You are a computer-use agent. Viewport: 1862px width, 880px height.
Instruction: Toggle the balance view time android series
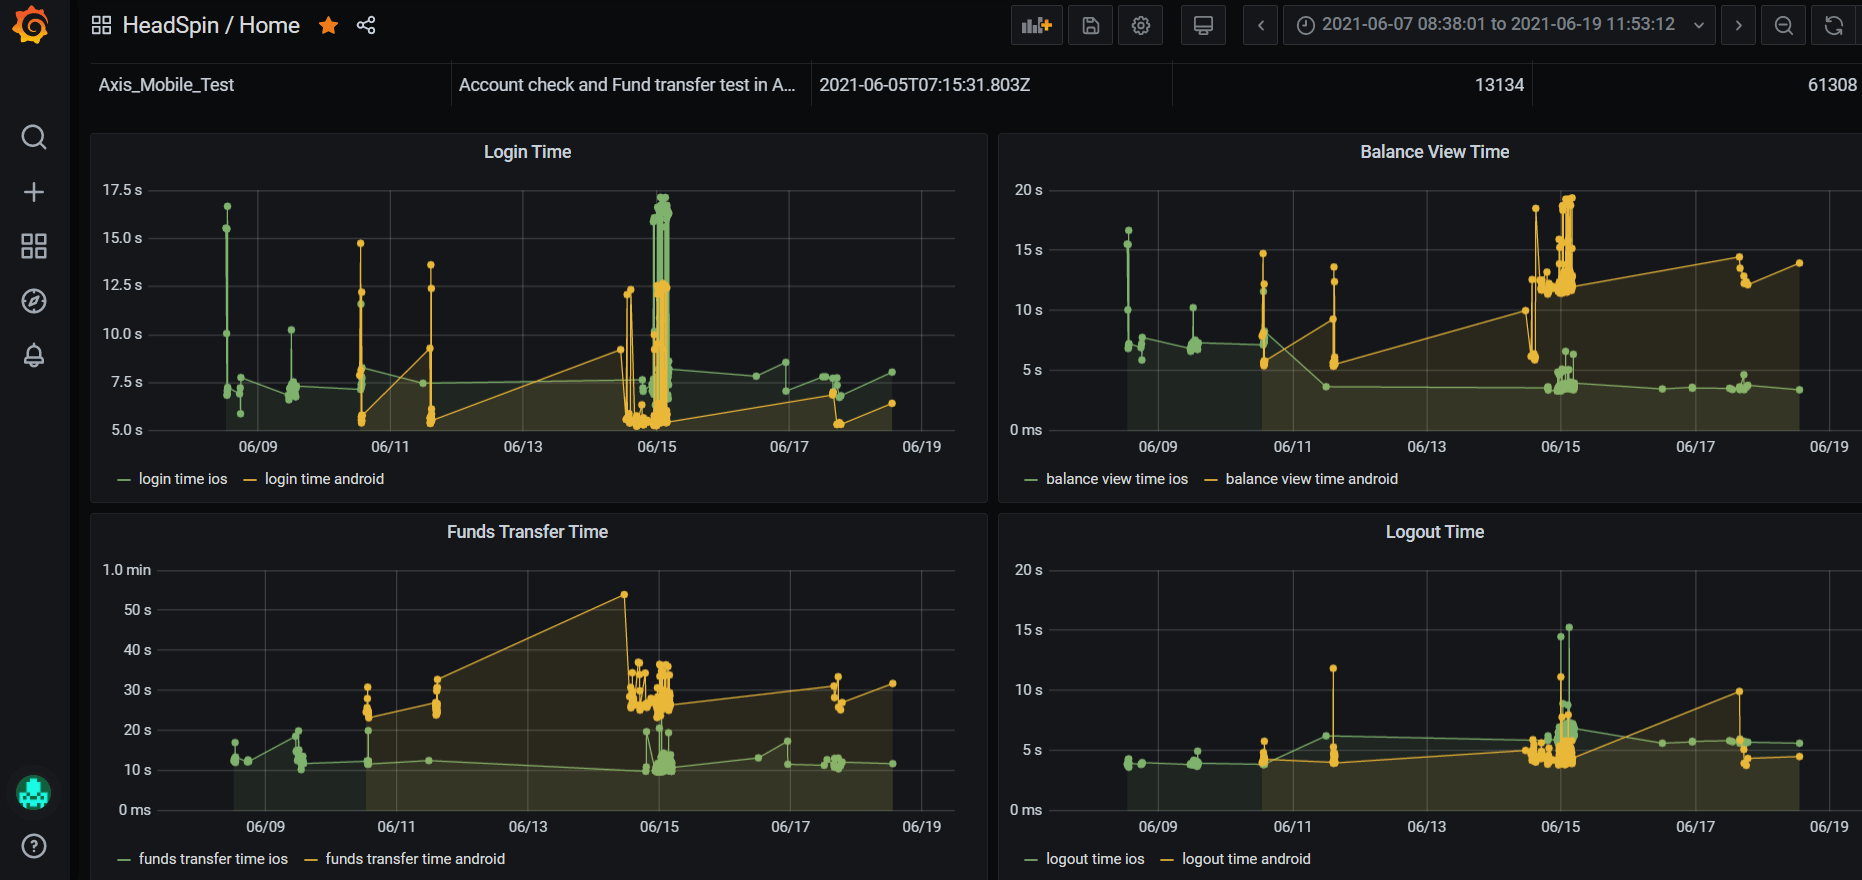pyautogui.click(x=1311, y=479)
